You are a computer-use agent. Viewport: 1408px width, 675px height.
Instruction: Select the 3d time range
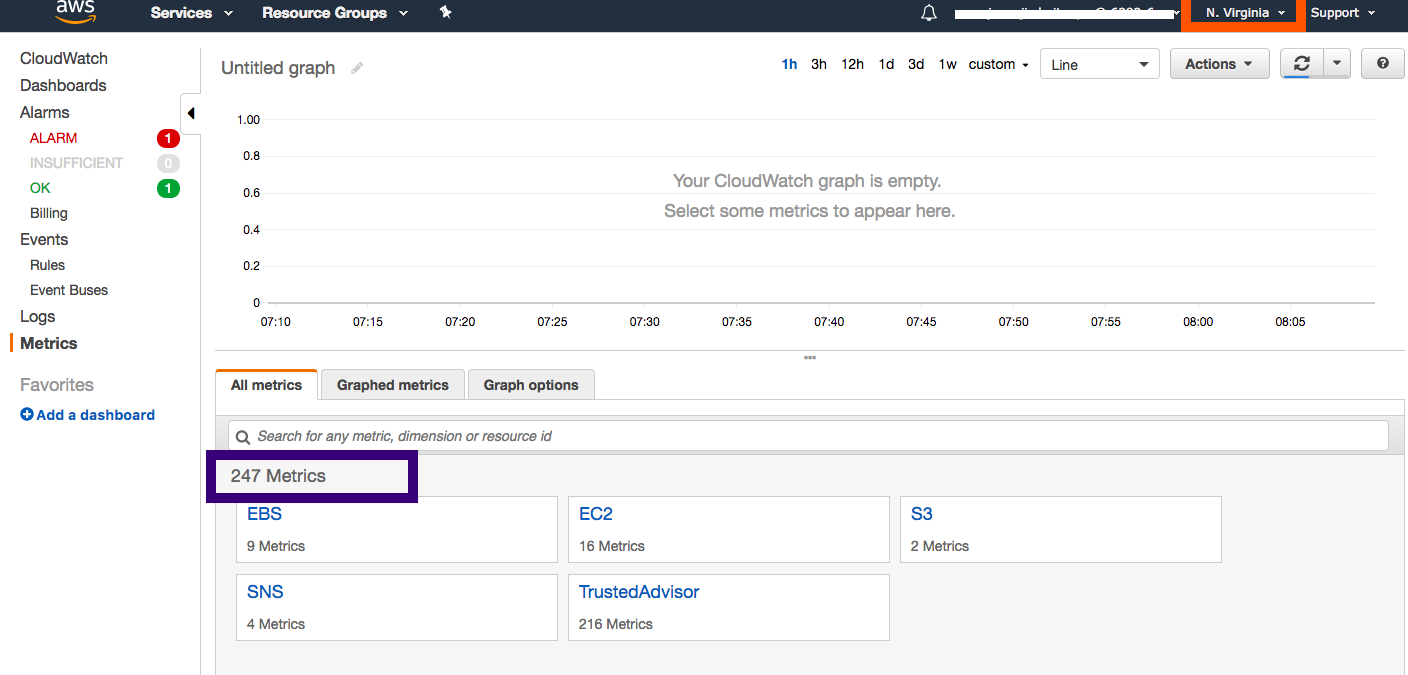pos(916,64)
